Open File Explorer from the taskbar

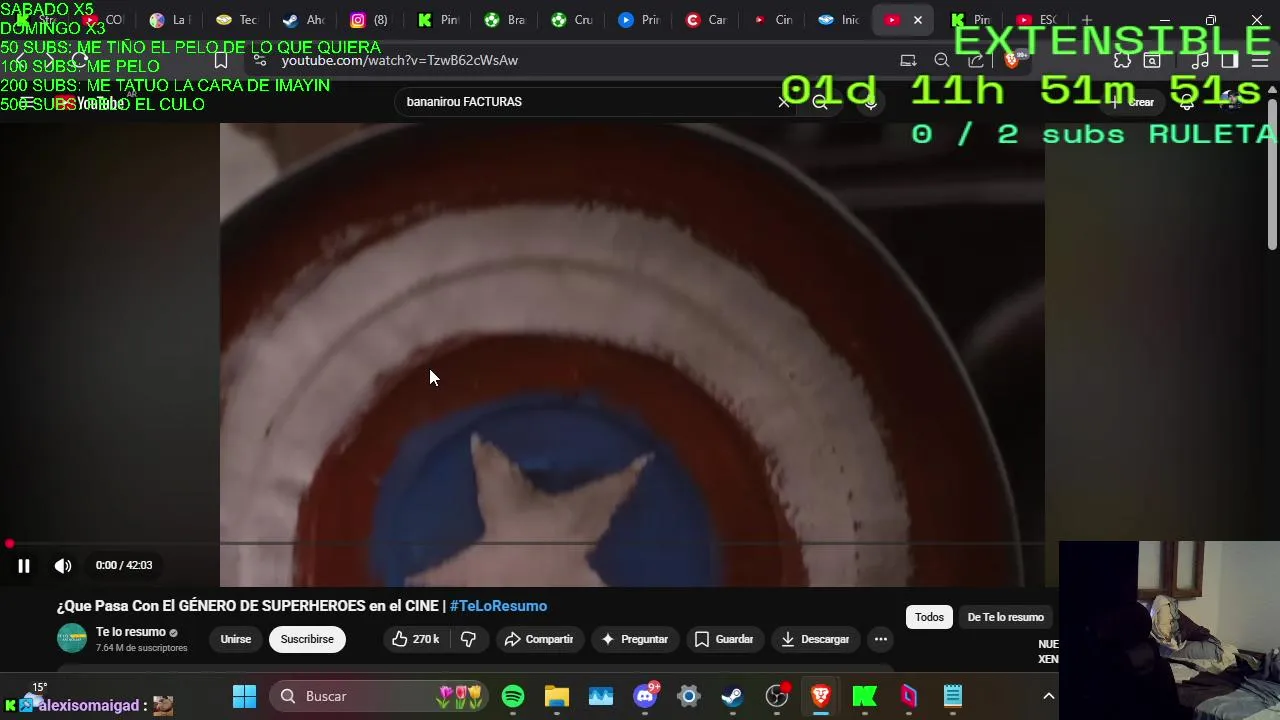(557, 696)
